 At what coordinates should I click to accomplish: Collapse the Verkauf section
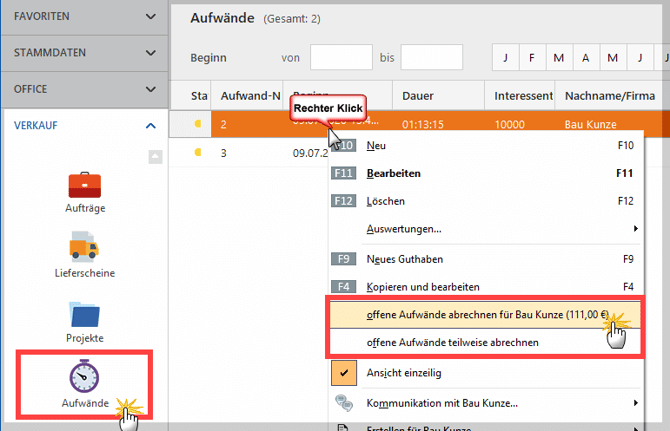(x=150, y=125)
